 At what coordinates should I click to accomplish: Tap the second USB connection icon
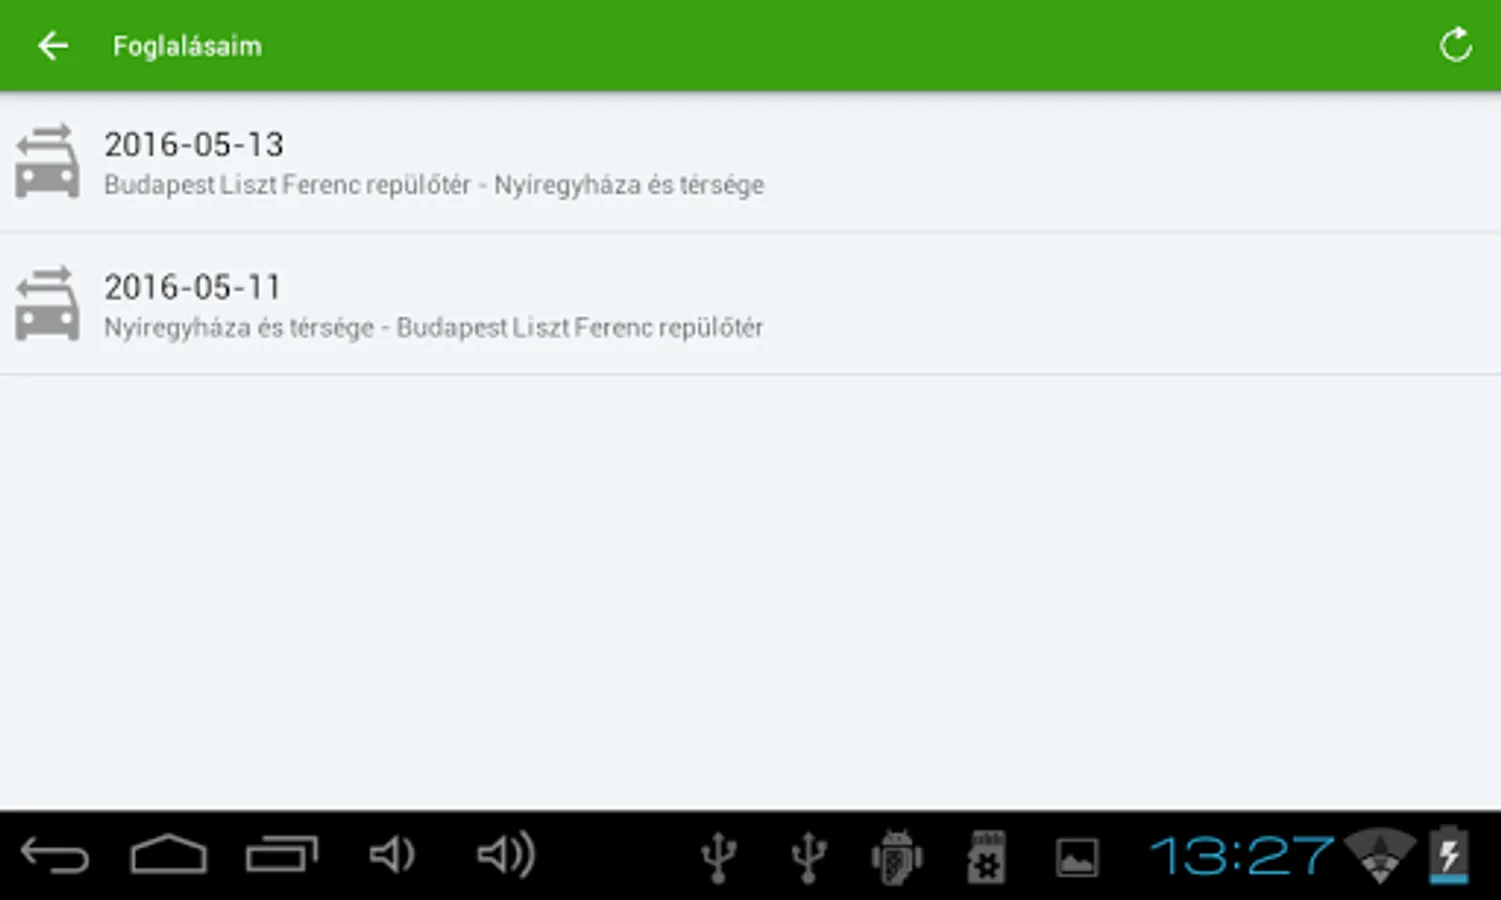click(x=808, y=857)
